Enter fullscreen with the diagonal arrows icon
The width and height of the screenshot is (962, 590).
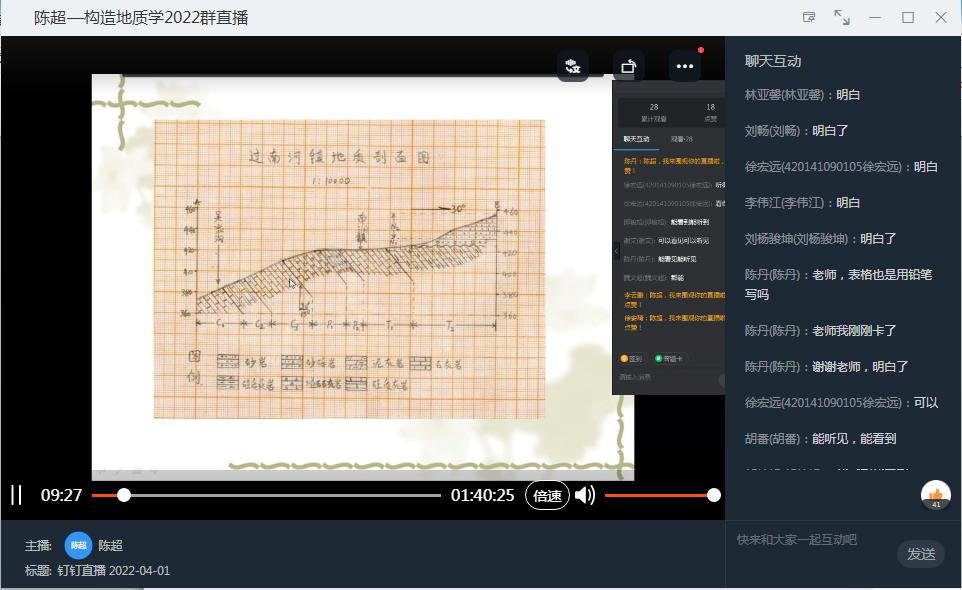tap(842, 17)
